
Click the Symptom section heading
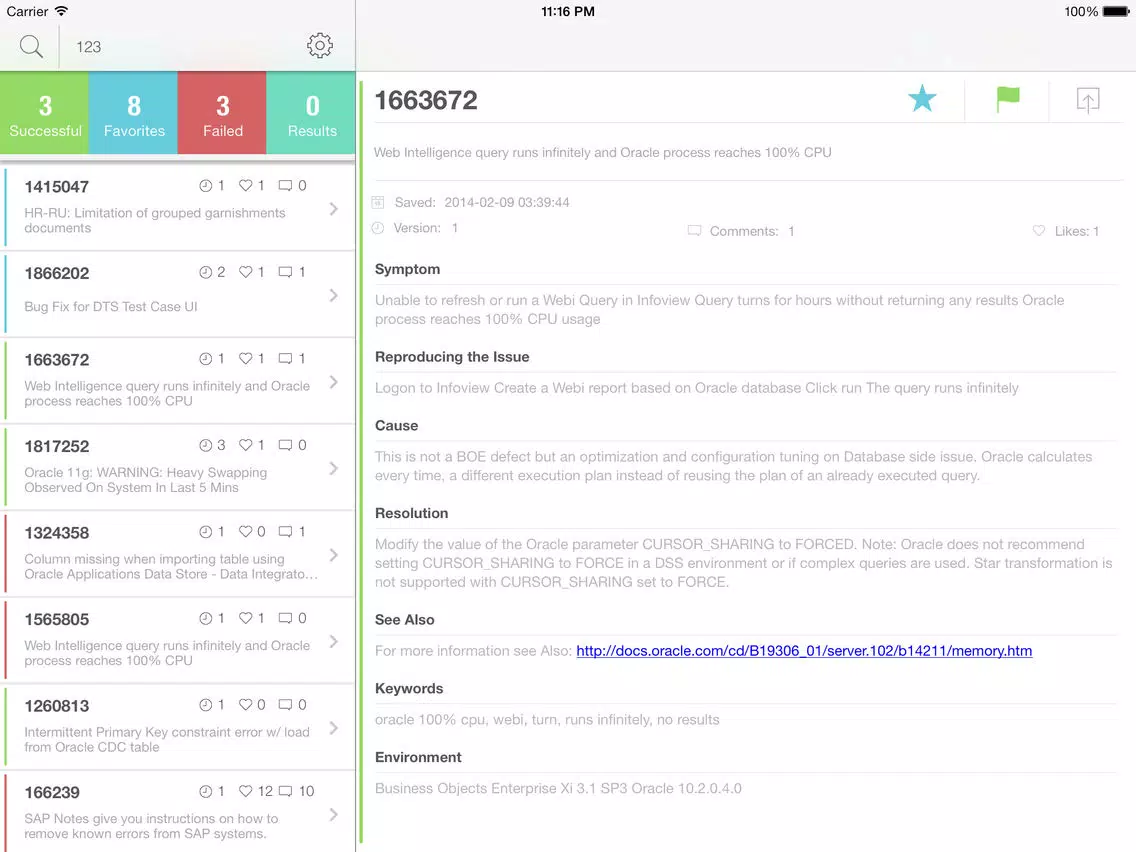click(407, 269)
